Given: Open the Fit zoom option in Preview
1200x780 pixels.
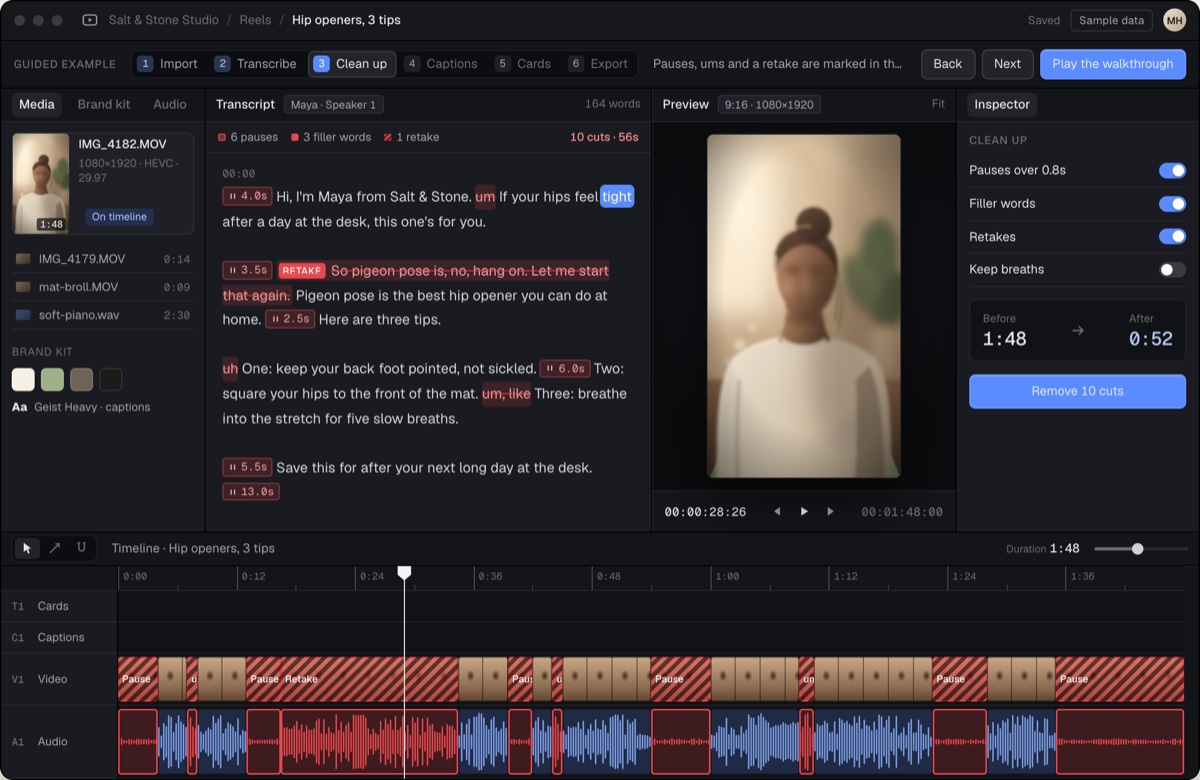Looking at the screenshot, I should pyautogui.click(x=938, y=104).
